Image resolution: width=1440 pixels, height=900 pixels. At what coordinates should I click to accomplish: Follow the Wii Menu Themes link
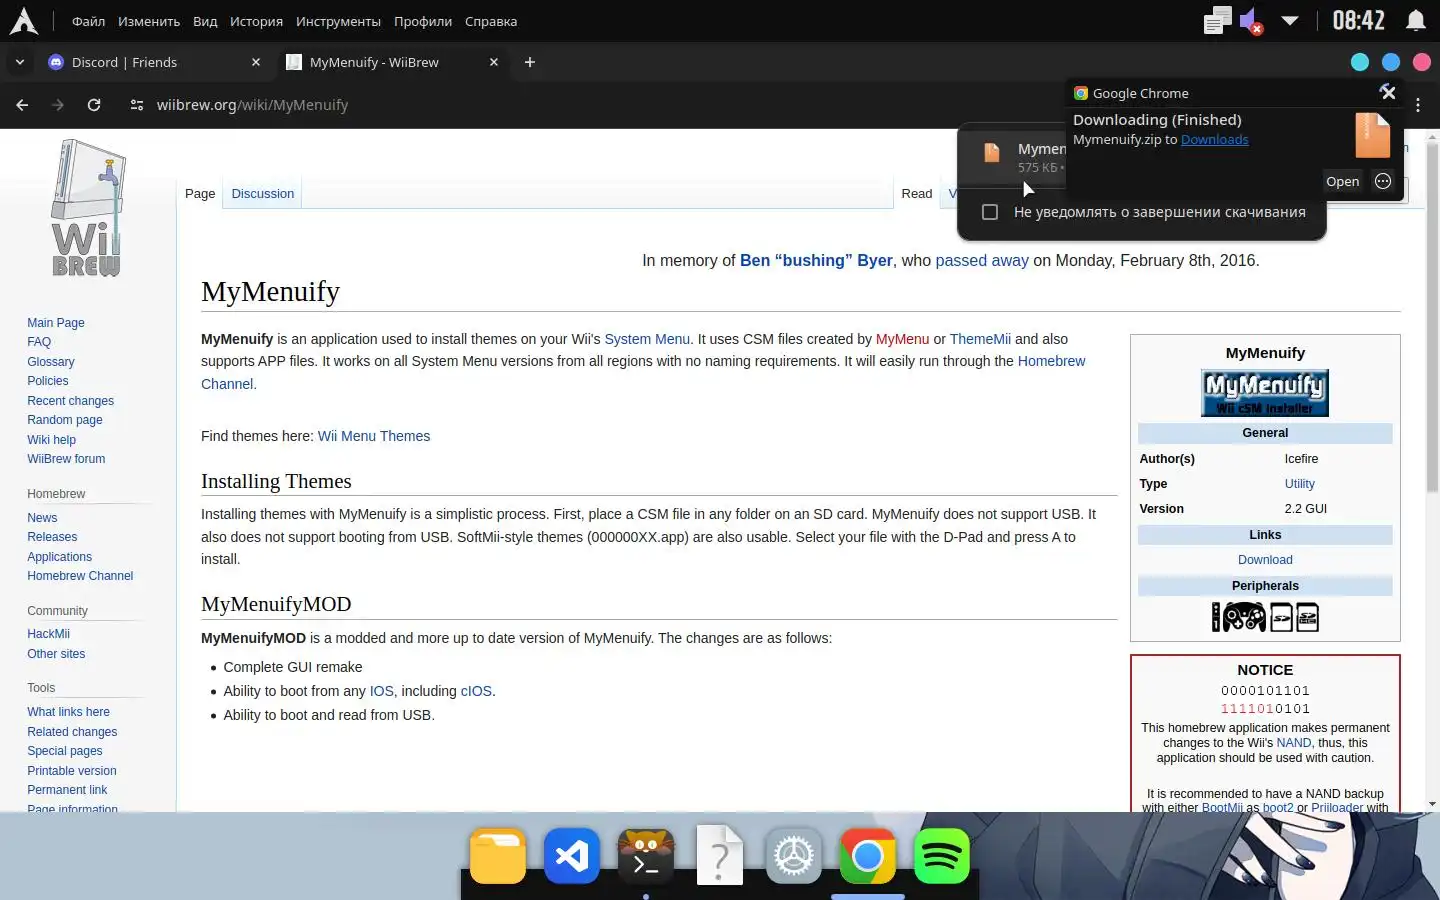[x=374, y=436]
